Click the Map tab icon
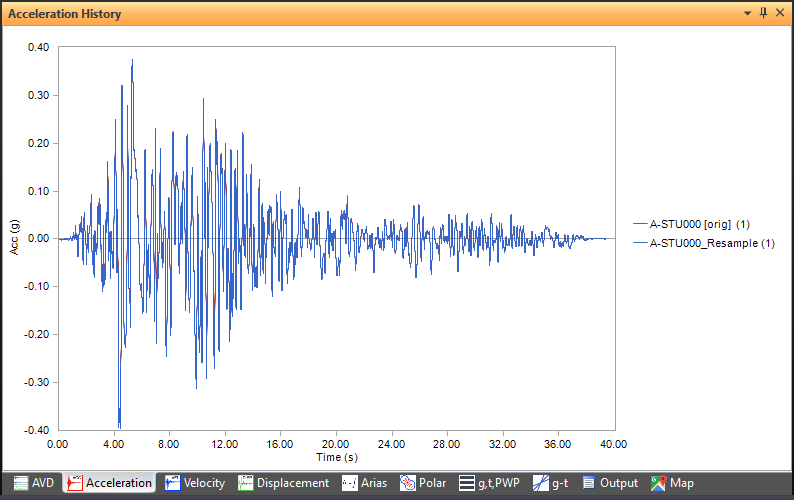The height and width of the screenshot is (500, 794). (658, 483)
